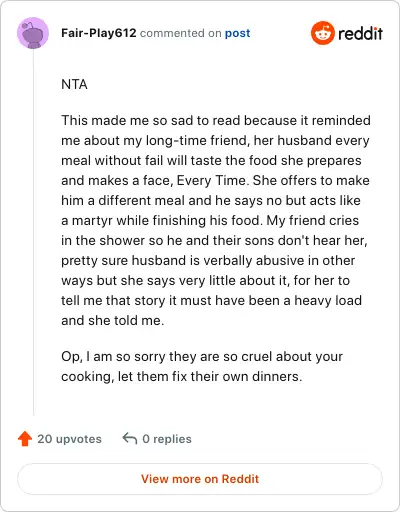Viewport: 400px width, 512px height.
Task: Click the "NTA" verdict text
Action: 74,84
